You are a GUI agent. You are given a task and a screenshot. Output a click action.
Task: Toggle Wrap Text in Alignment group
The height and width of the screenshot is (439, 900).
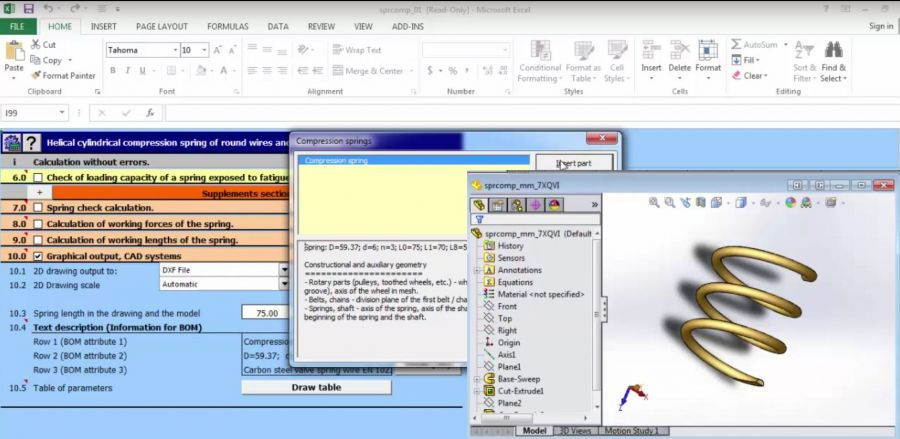(x=356, y=50)
